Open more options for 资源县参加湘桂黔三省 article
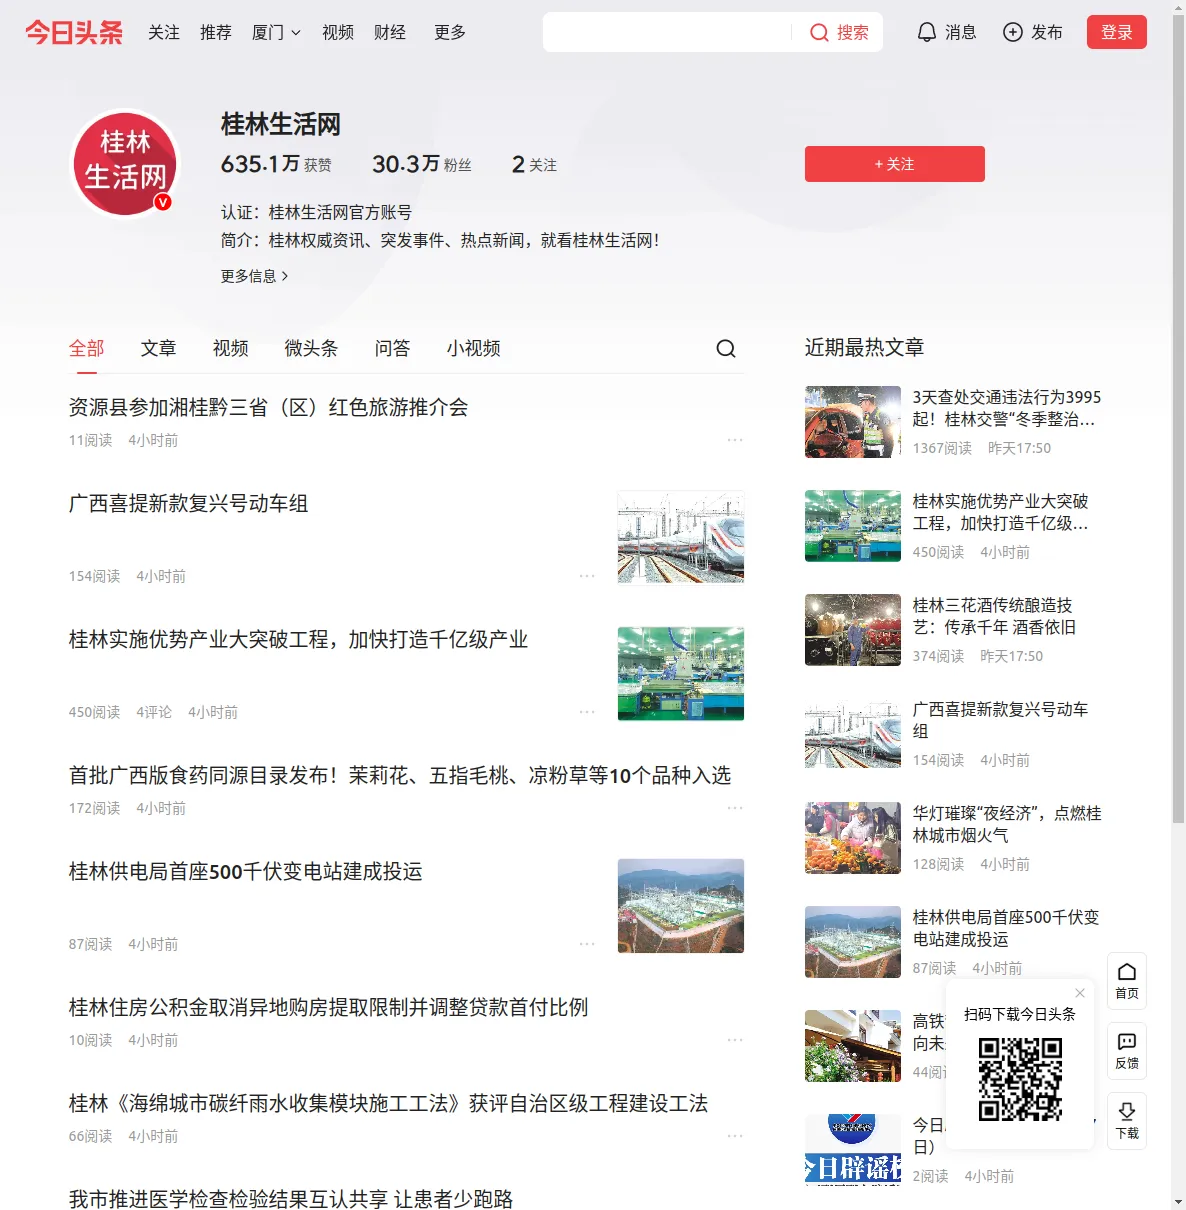Screen dimensions: 1186x1210 pyautogui.click(x=735, y=440)
